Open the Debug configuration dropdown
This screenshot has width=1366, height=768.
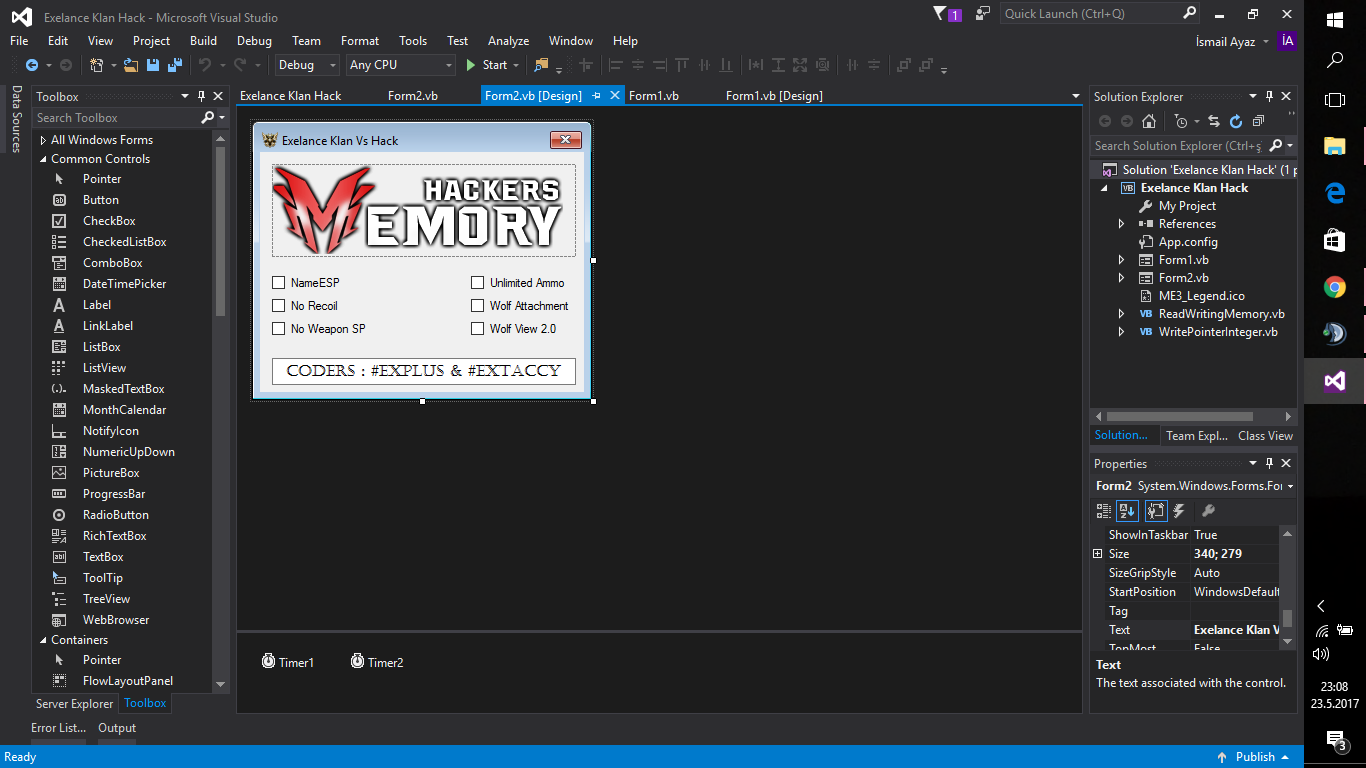(x=307, y=65)
